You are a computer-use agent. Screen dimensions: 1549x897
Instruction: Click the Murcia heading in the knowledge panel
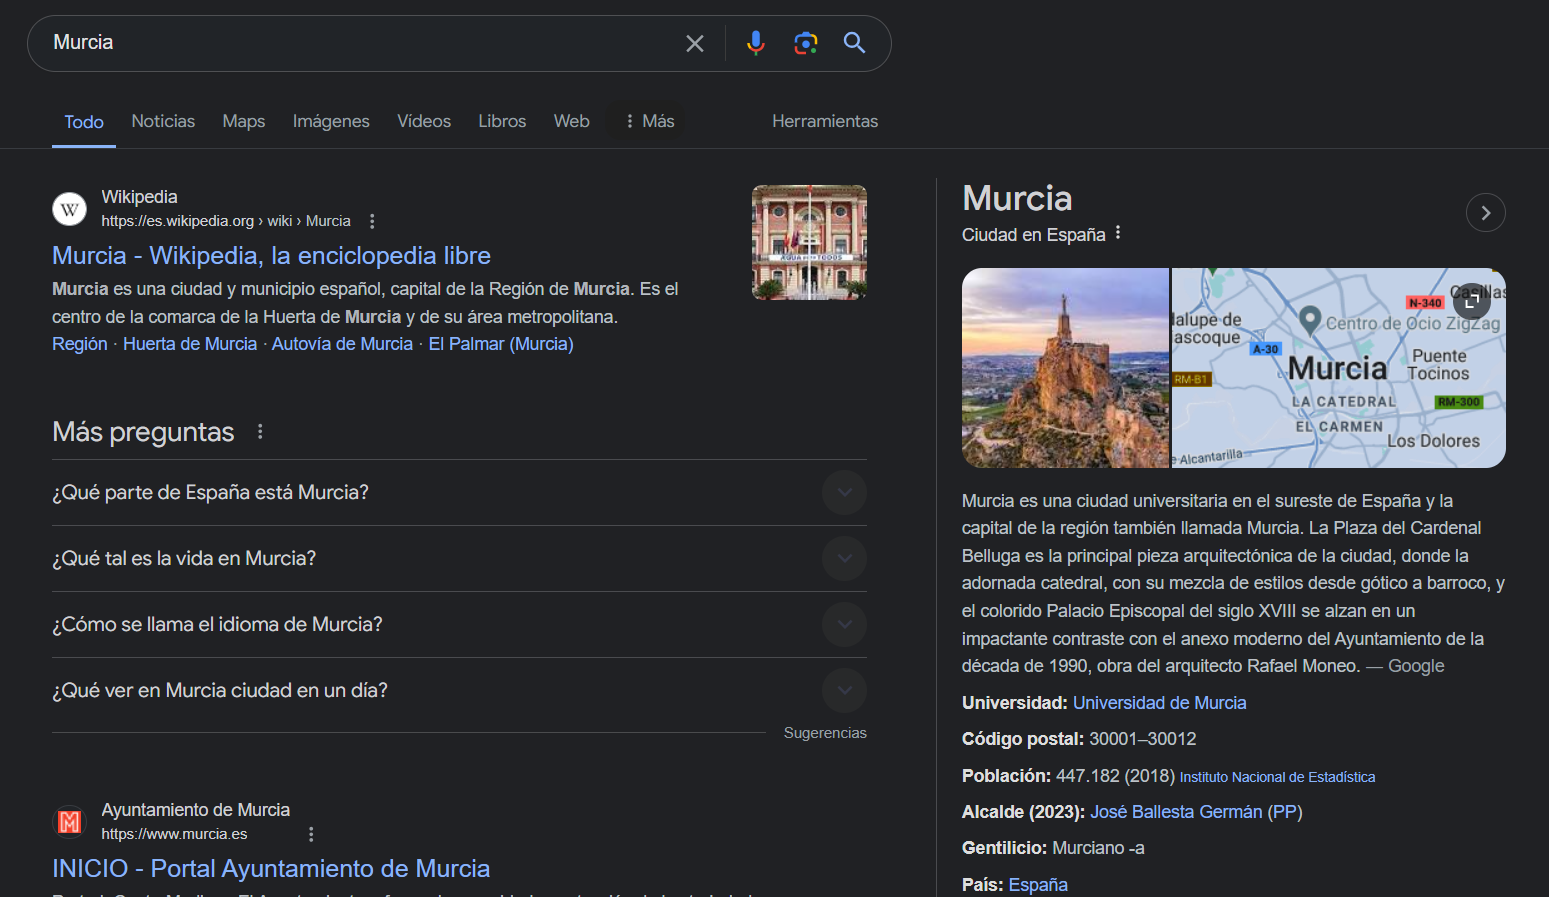1017,198
